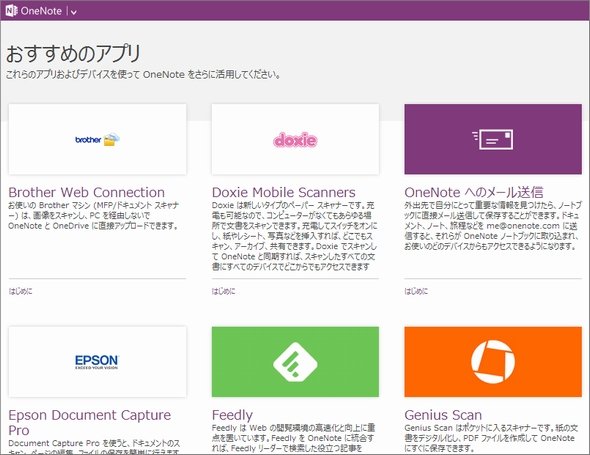Click the OneNote title text in header
Screen dimensions: 590x455
pos(41,11)
